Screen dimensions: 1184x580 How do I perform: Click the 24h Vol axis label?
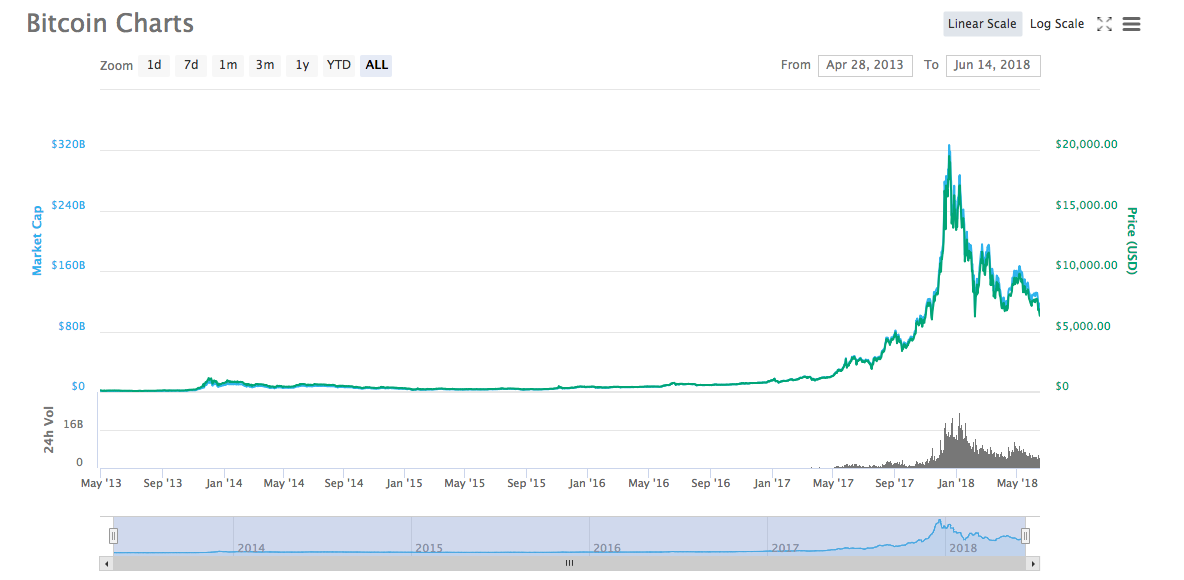(49, 430)
